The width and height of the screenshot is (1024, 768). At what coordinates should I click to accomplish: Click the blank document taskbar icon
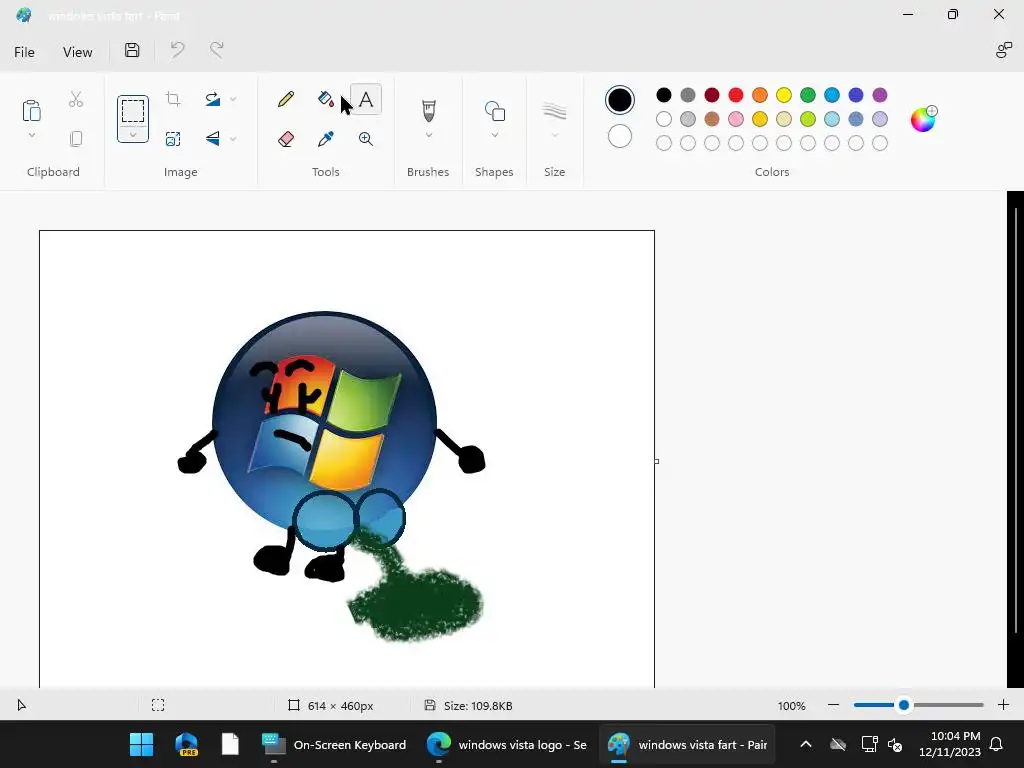pos(230,744)
